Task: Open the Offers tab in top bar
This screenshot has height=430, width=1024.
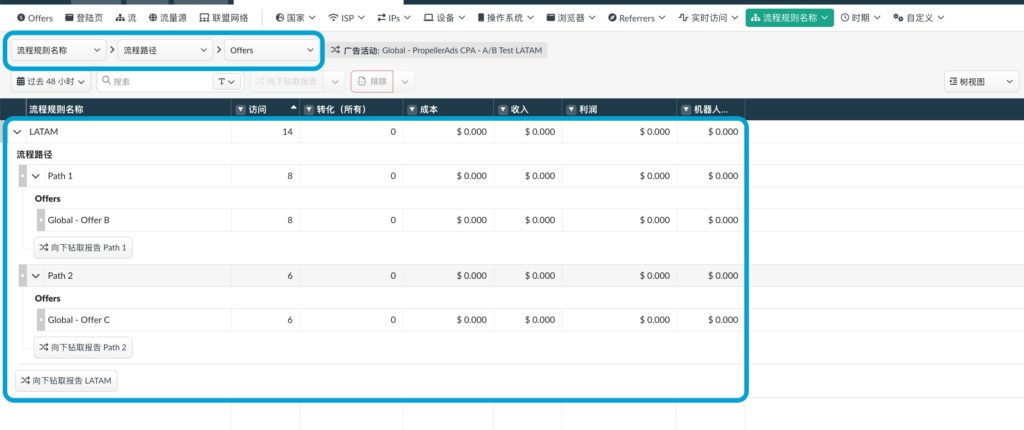Action: point(35,18)
